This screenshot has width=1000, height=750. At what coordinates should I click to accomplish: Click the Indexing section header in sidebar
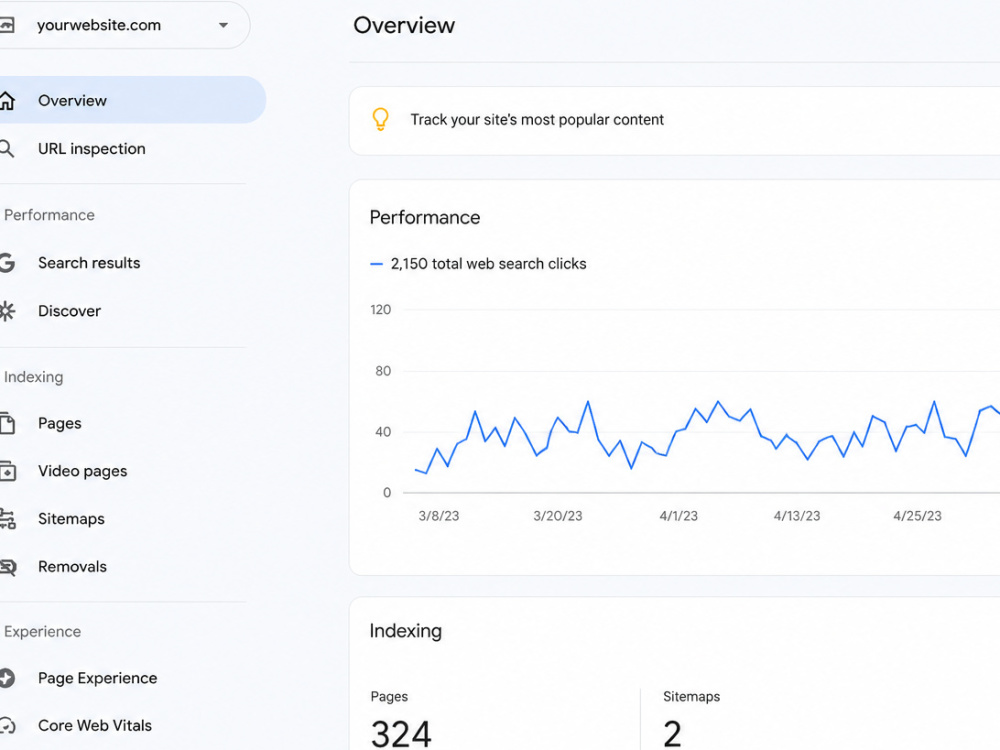point(33,377)
